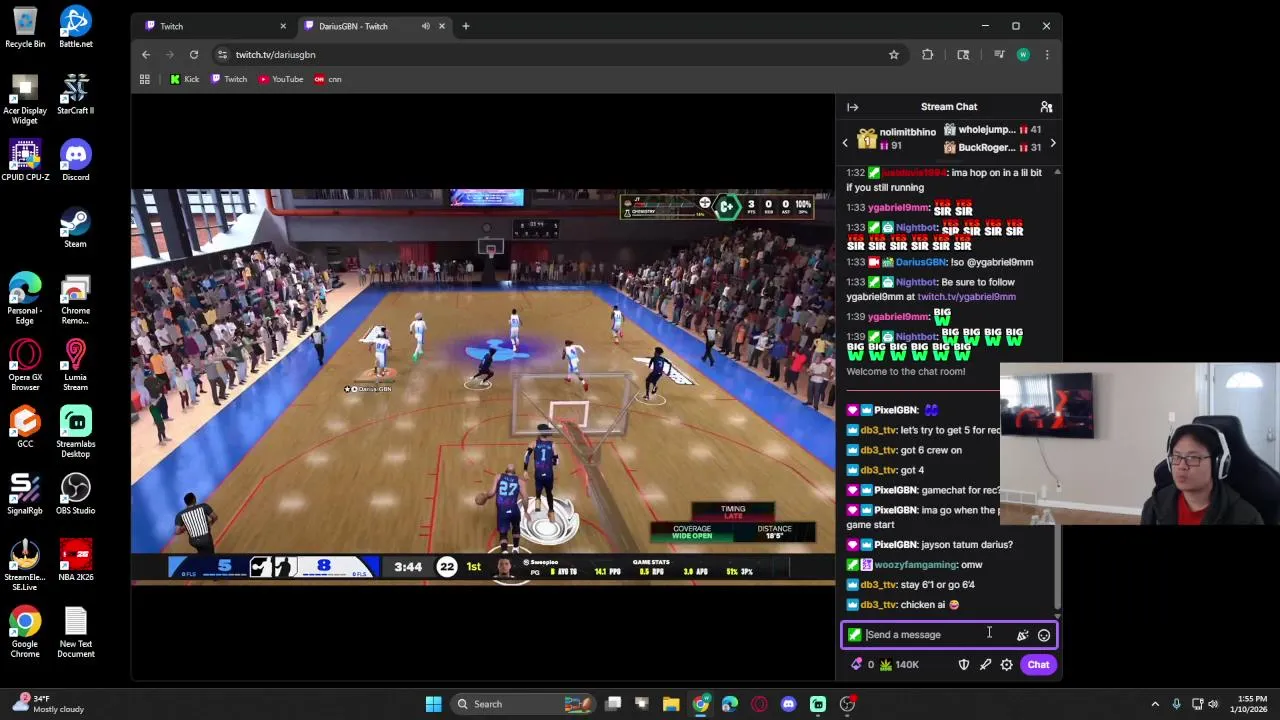1280x720 pixels.
Task: Open the Bits icon below chat
Action: point(856,665)
